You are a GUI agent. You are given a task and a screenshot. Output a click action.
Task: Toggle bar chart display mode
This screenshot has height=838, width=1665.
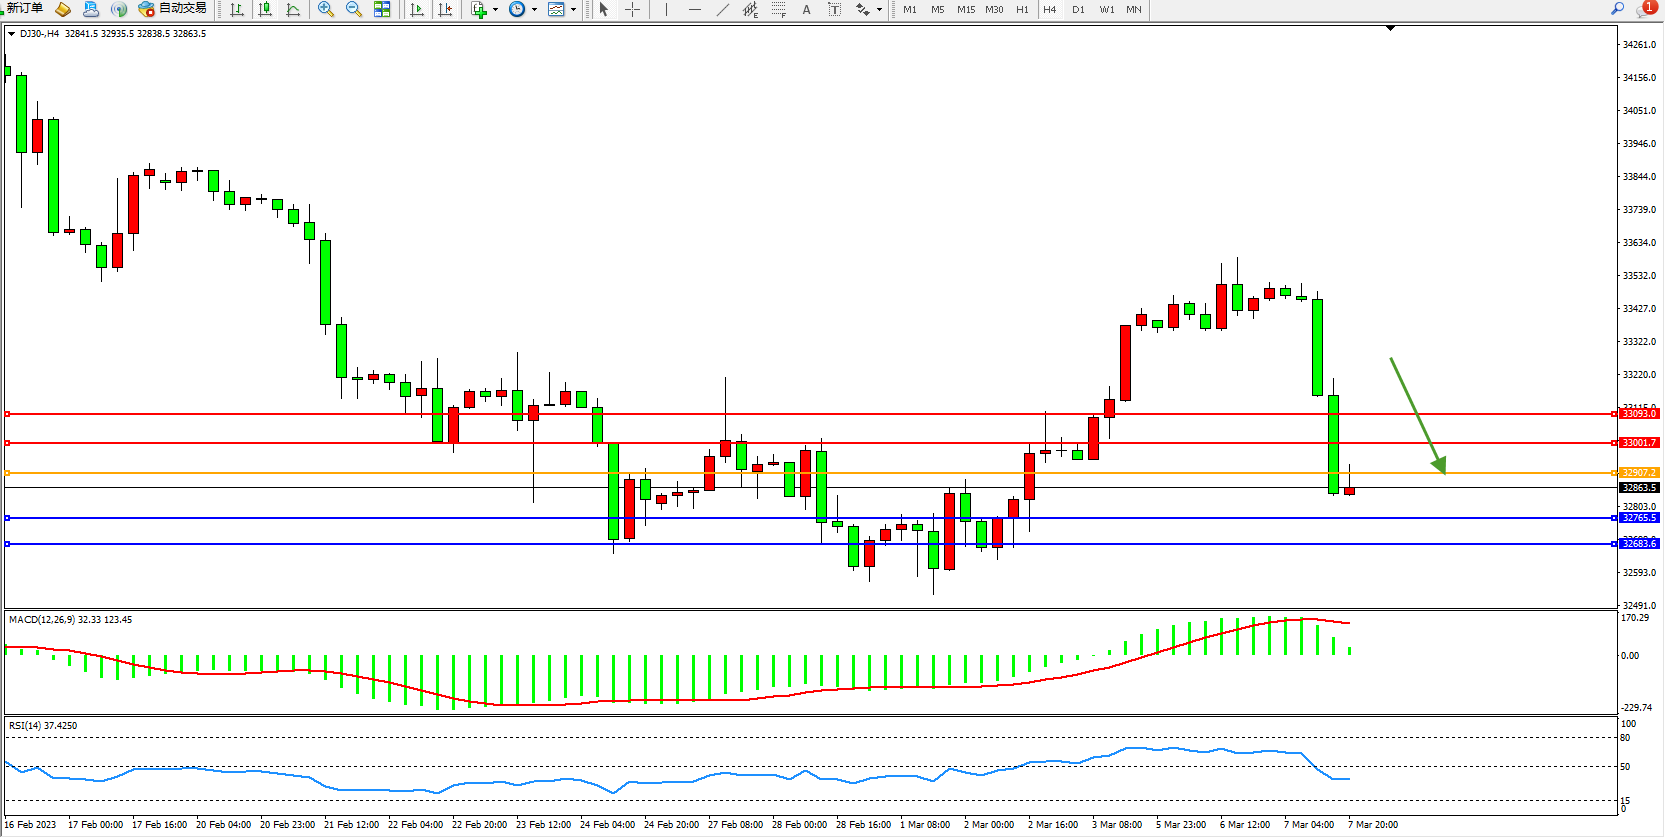click(237, 9)
